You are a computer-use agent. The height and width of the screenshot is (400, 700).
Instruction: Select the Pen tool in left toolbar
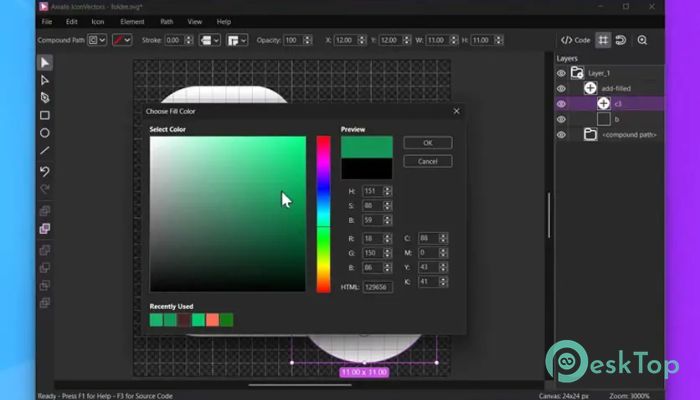(45, 98)
